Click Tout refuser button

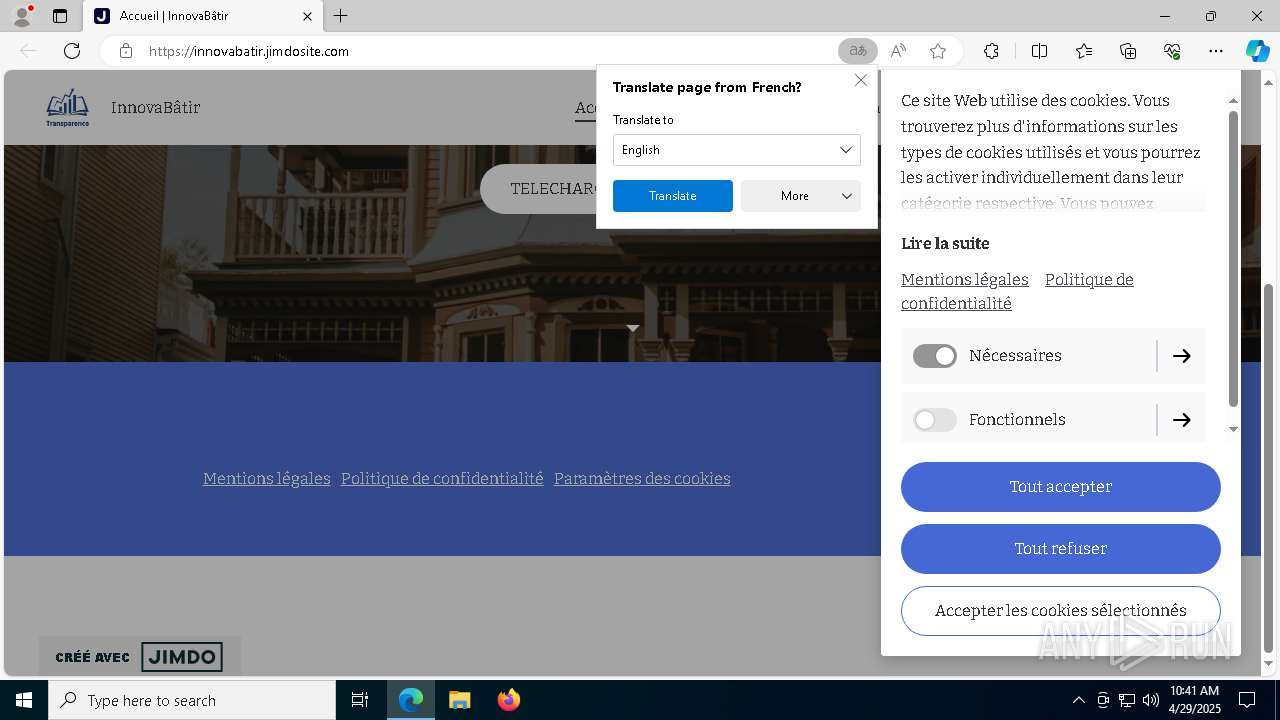click(x=1061, y=549)
